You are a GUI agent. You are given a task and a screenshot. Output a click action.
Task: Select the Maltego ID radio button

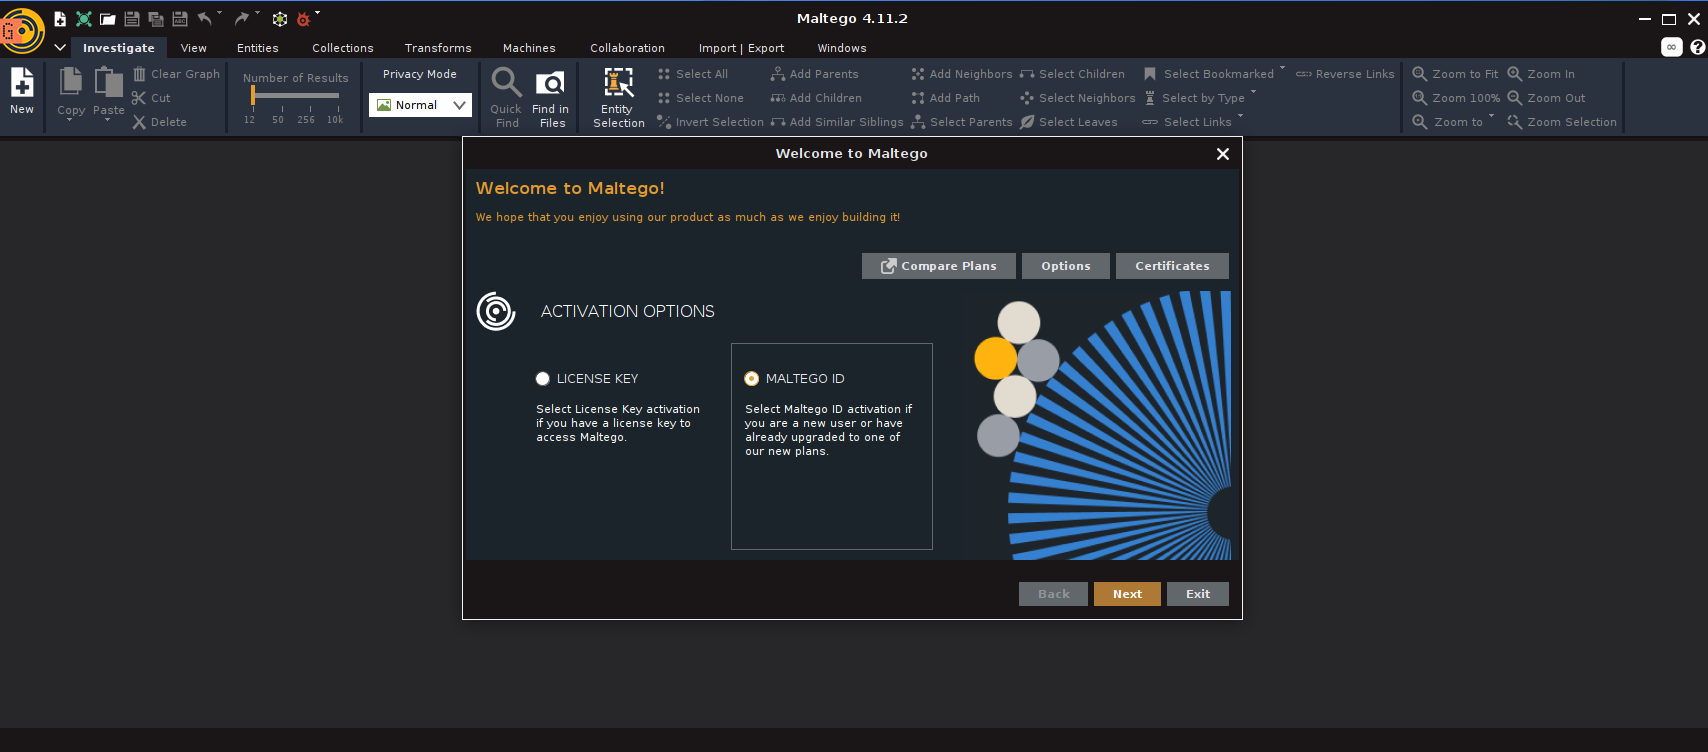click(x=752, y=379)
